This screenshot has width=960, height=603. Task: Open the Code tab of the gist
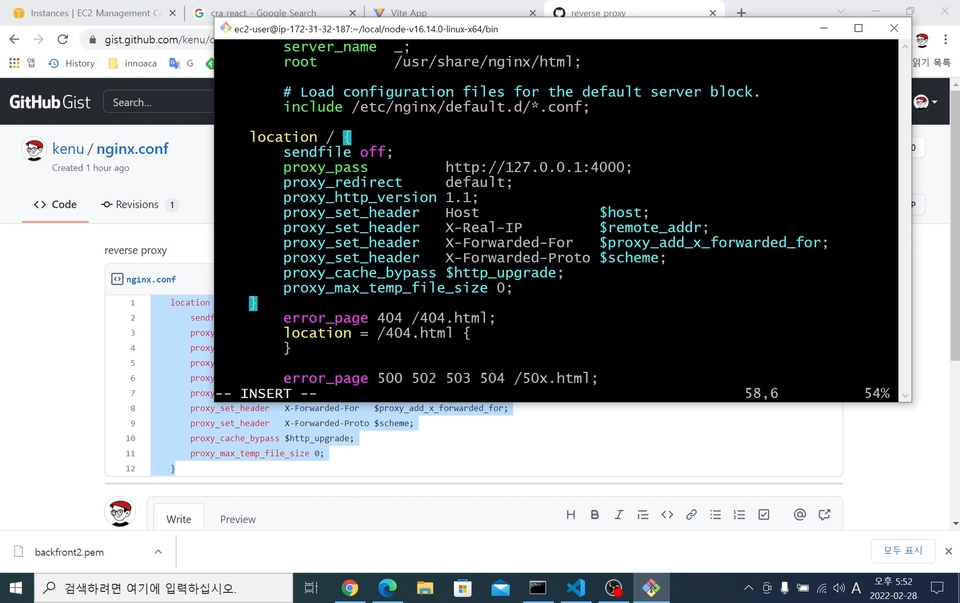(55, 204)
